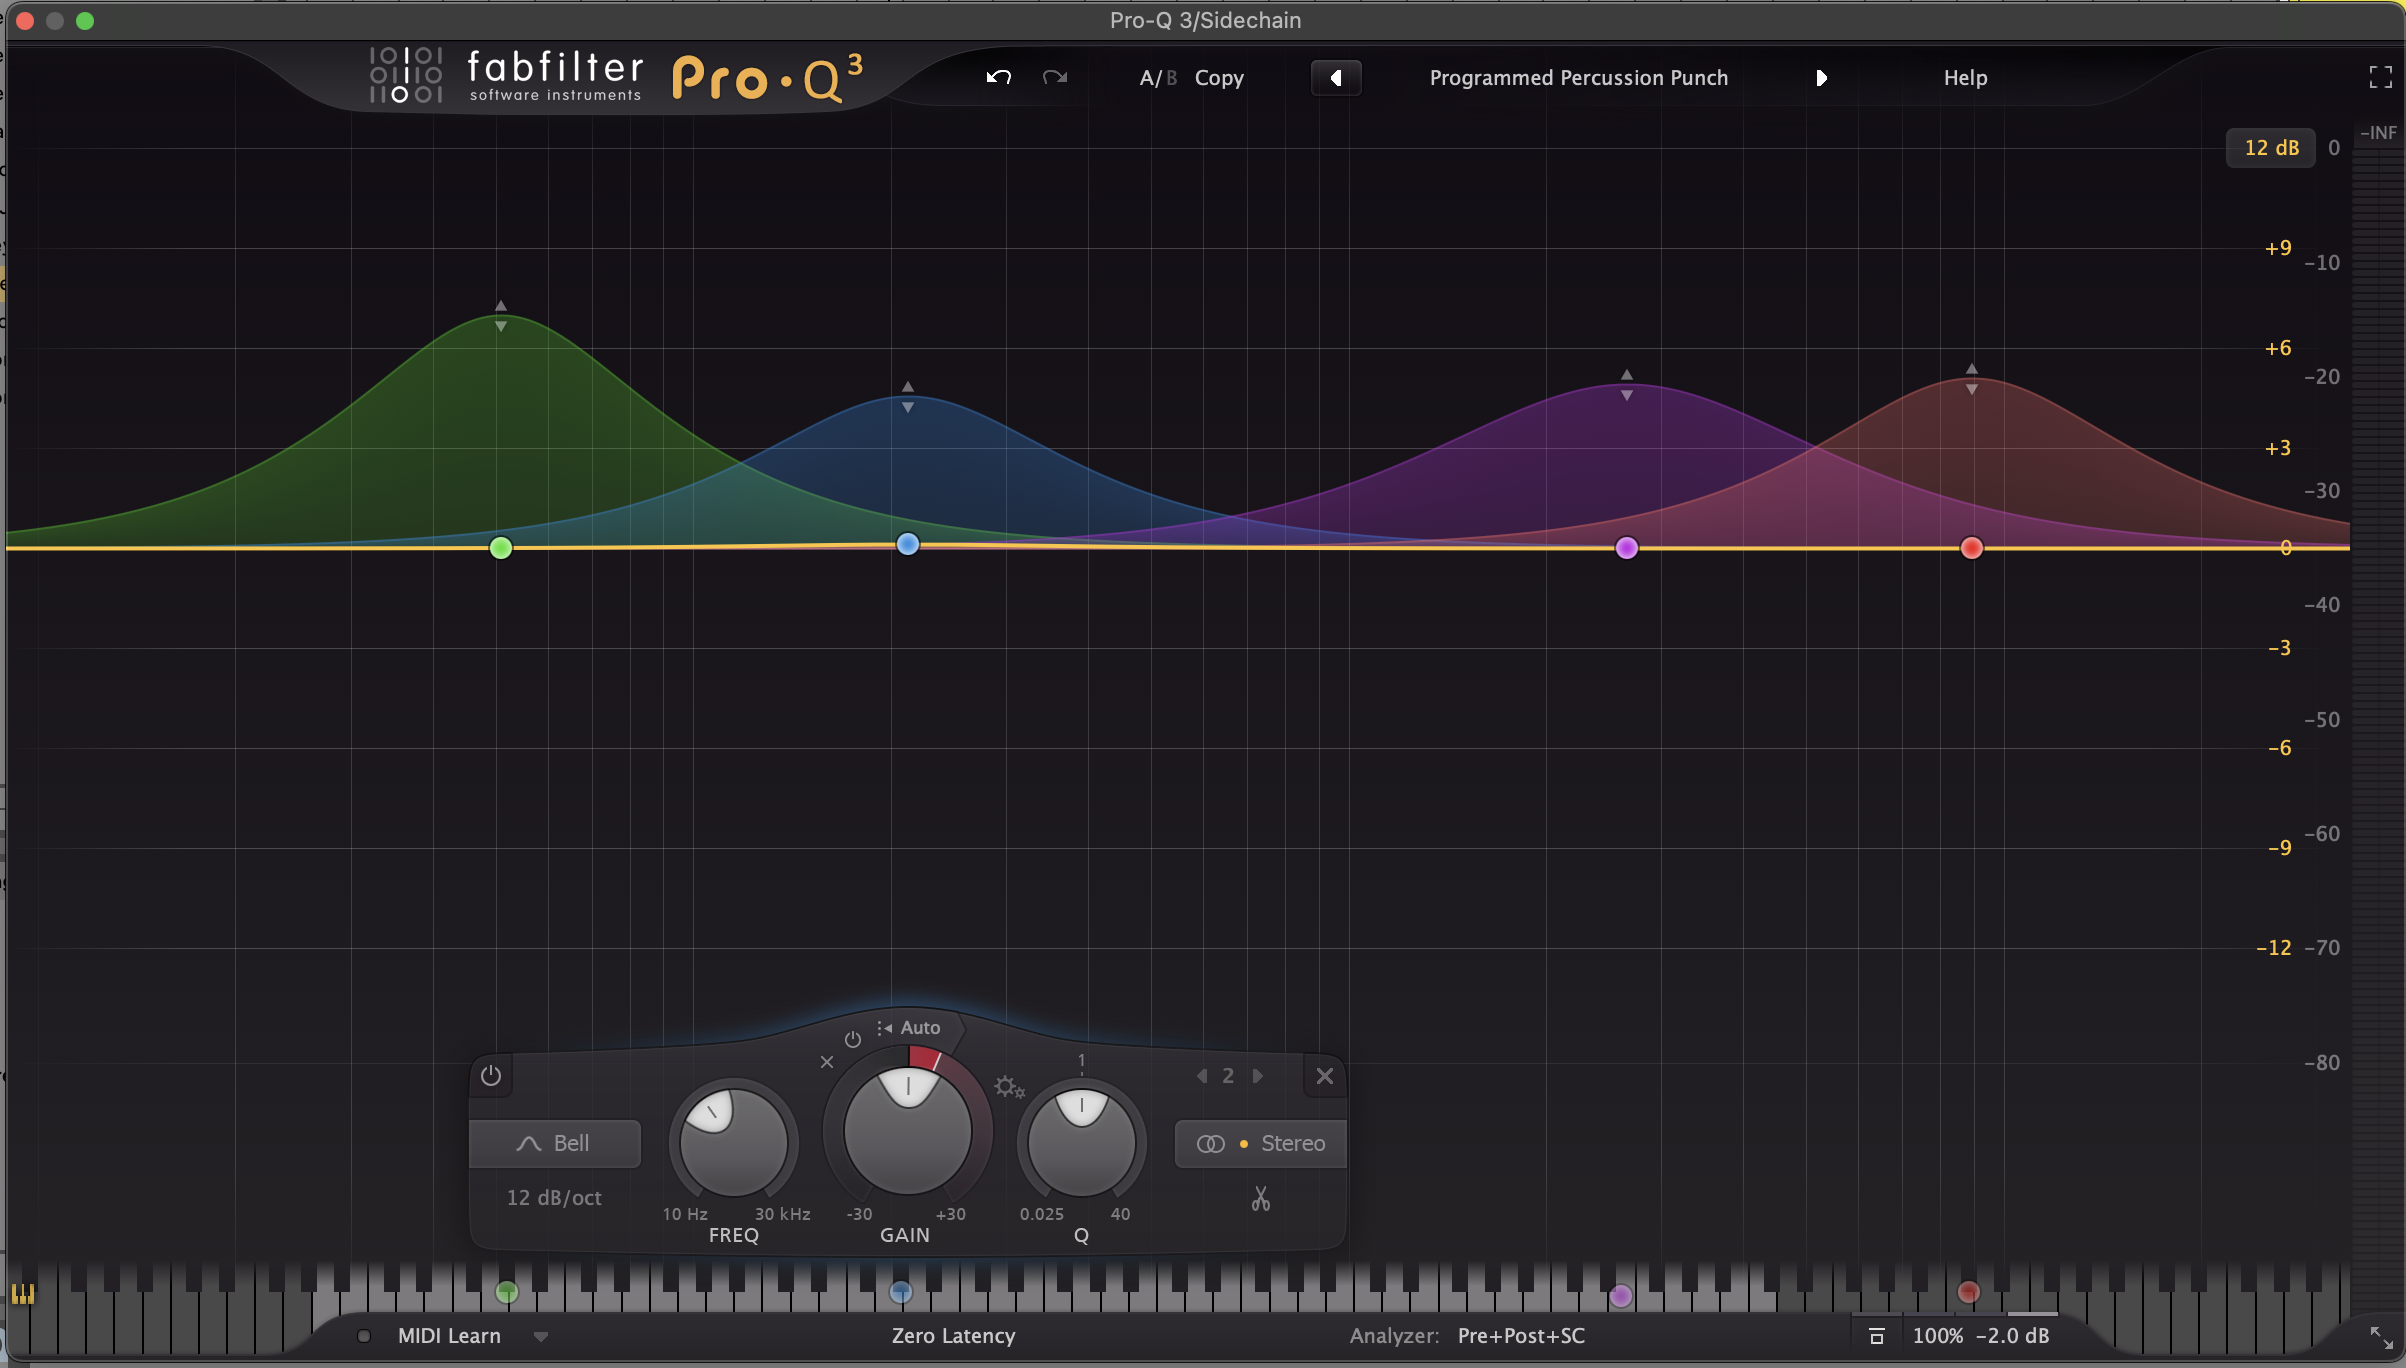
Task: Open the Zero Latency processing mode menu
Action: coord(953,1336)
